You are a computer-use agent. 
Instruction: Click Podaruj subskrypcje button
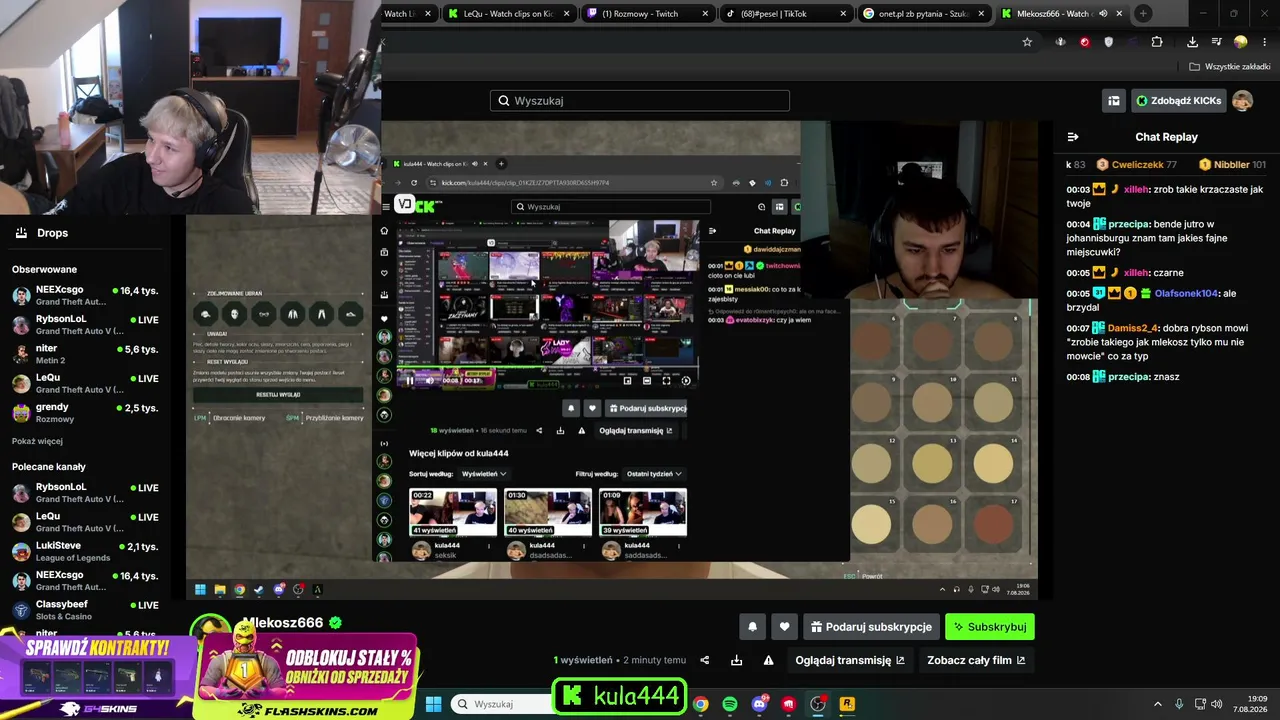(871, 627)
